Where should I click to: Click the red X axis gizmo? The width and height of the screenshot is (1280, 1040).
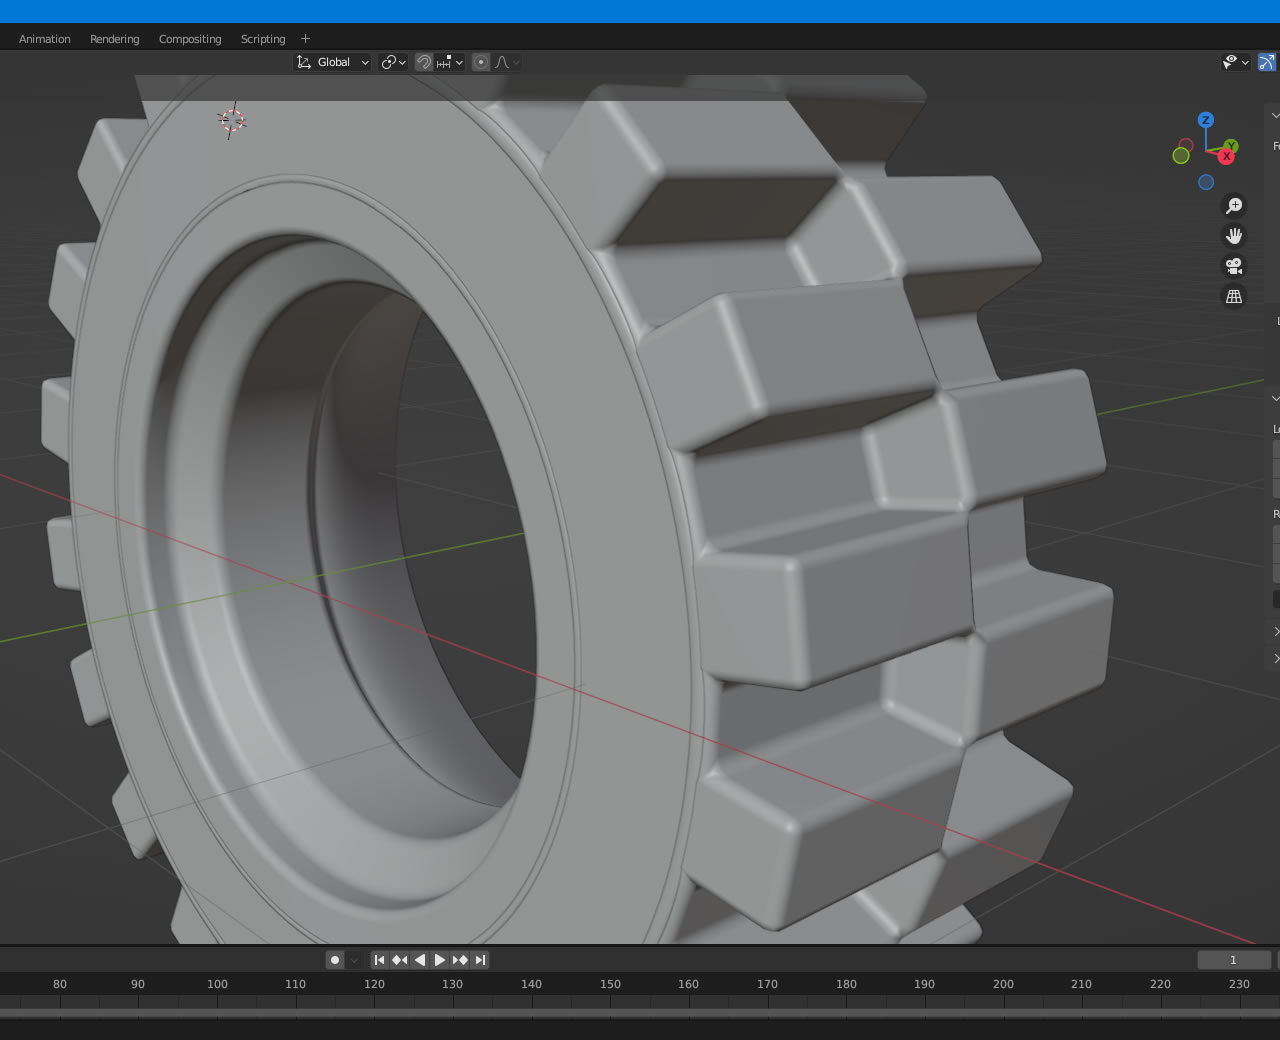(x=1226, y=156)
